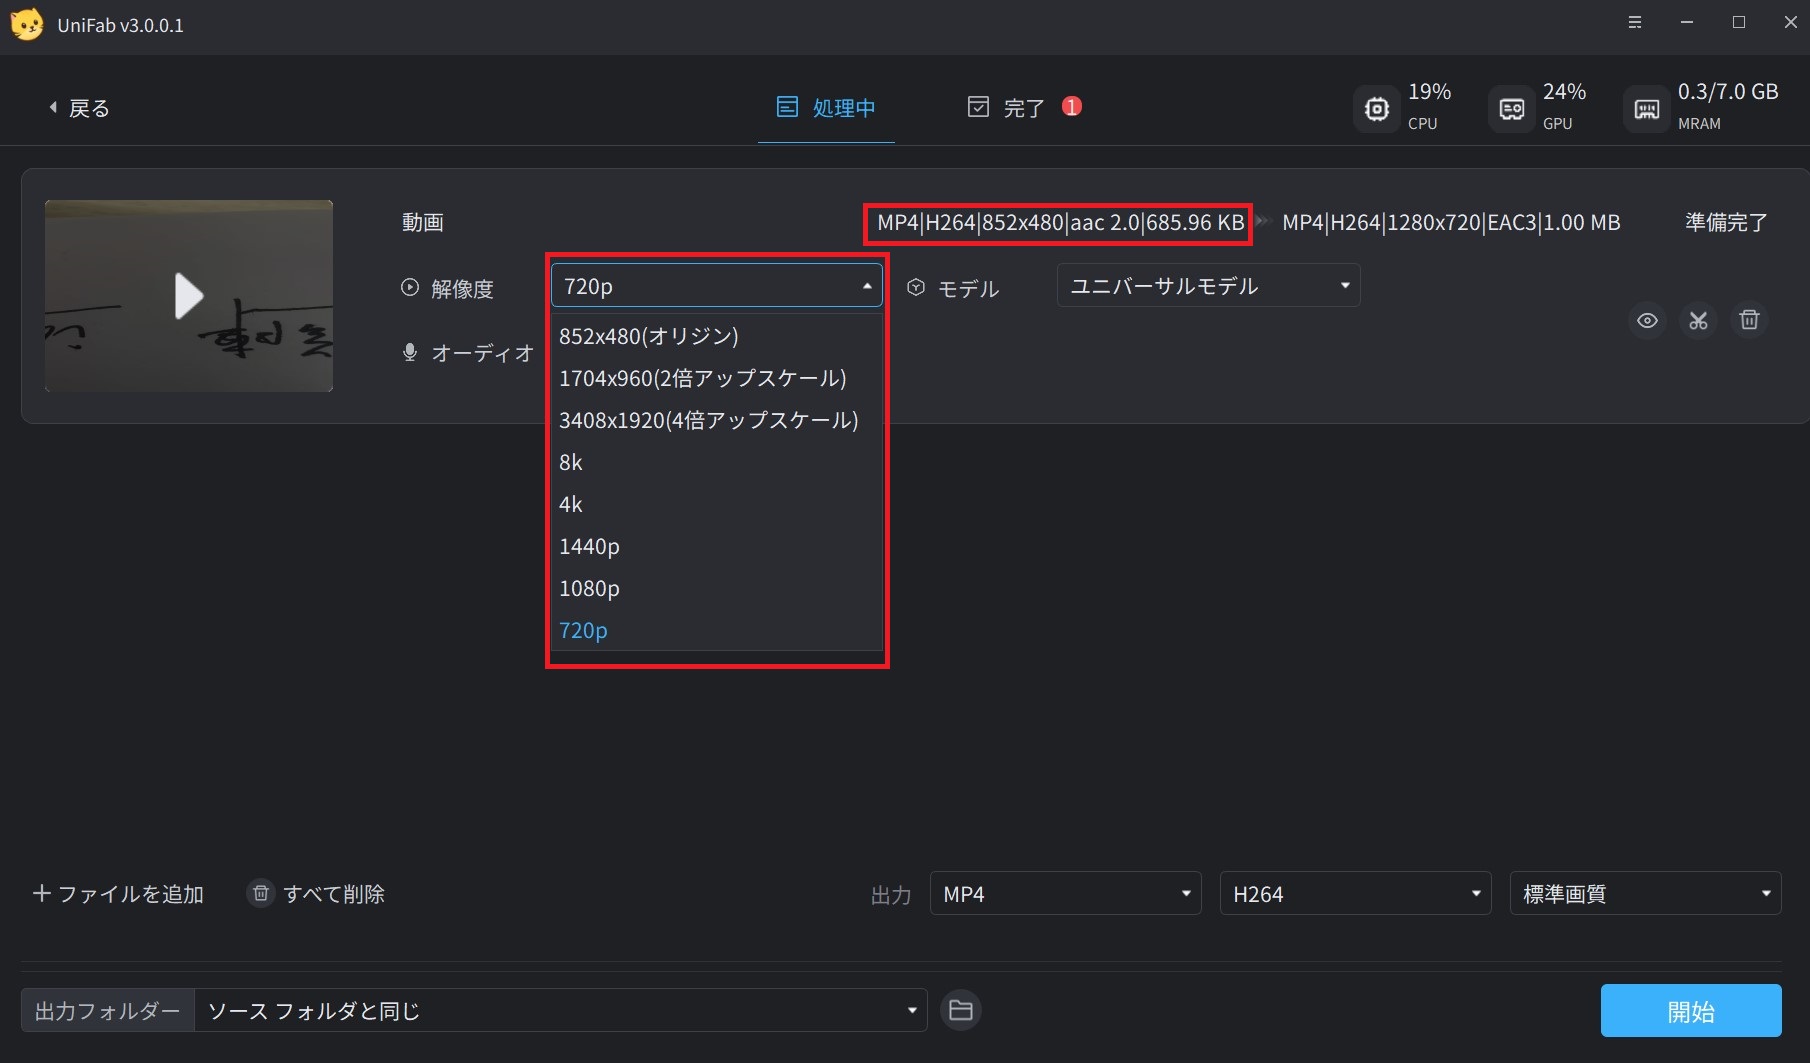Play the video thumbnail preview
Image resolution: width=1810 pixels, height=1063 pixels.
(189, 296)
